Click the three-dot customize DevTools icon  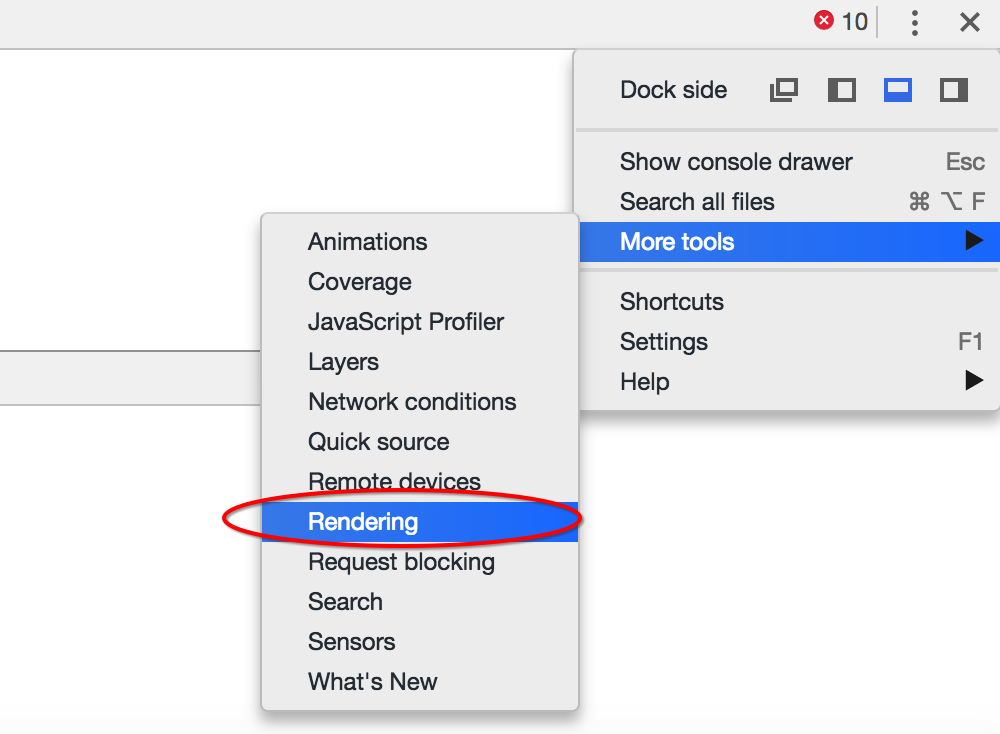coord(915,22)
